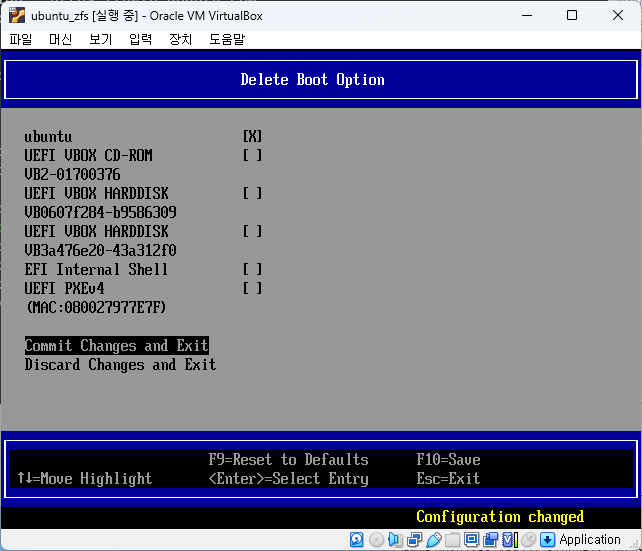Click the optical disc indicator in status bar
This screenshot has width=642, height=551.
coord(376,540)
